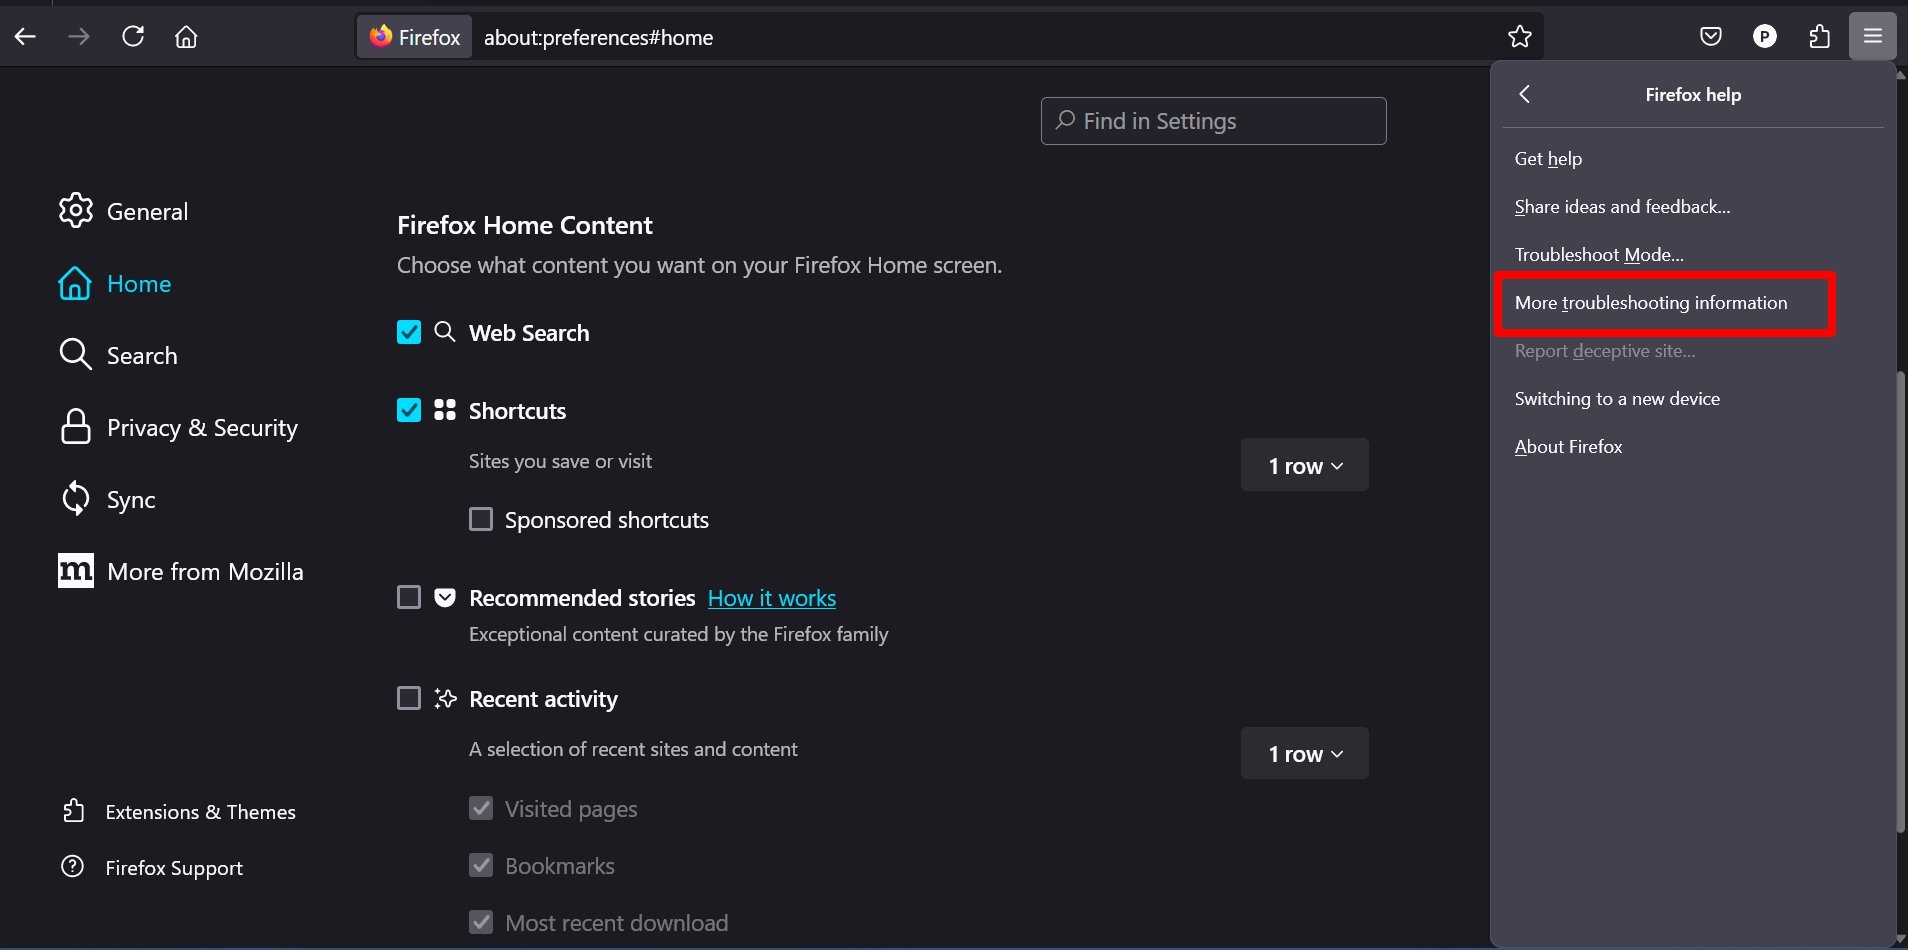1908x950 pixels.
Task: Click the Home toolbar icon
Action: pyautogui.click(x=186, y=37)
